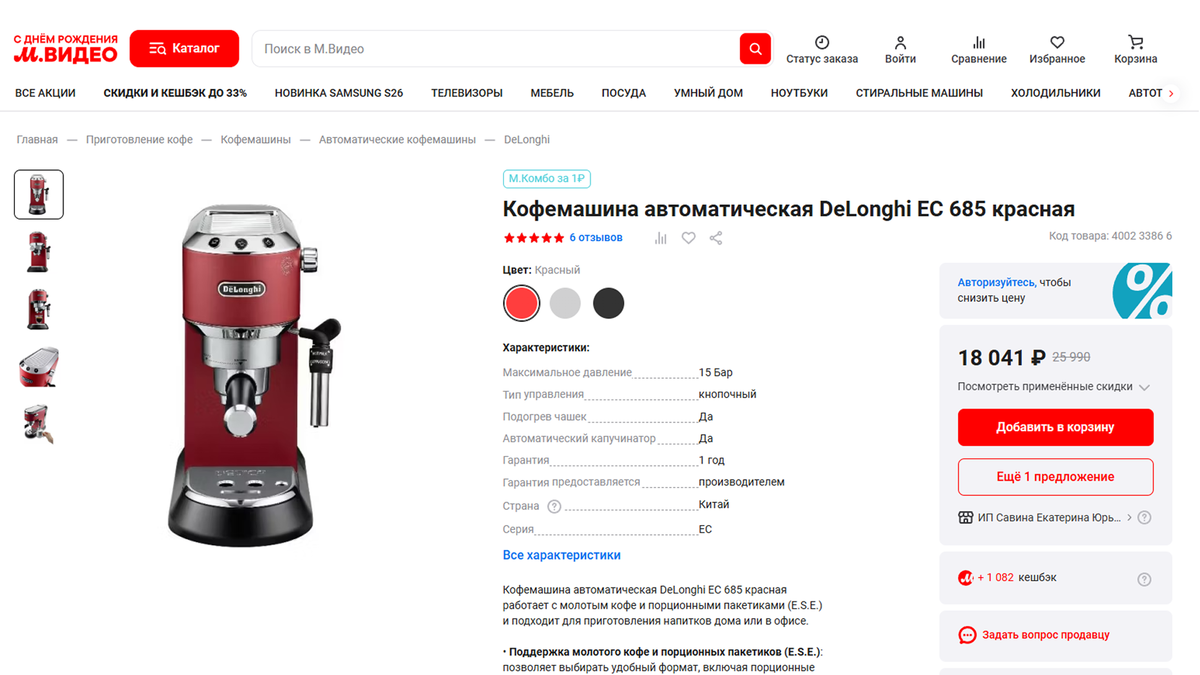Screen dimensions: 1200x675
Task: Add product to favorites via heart icon
Action: click(x=688, y=238)
